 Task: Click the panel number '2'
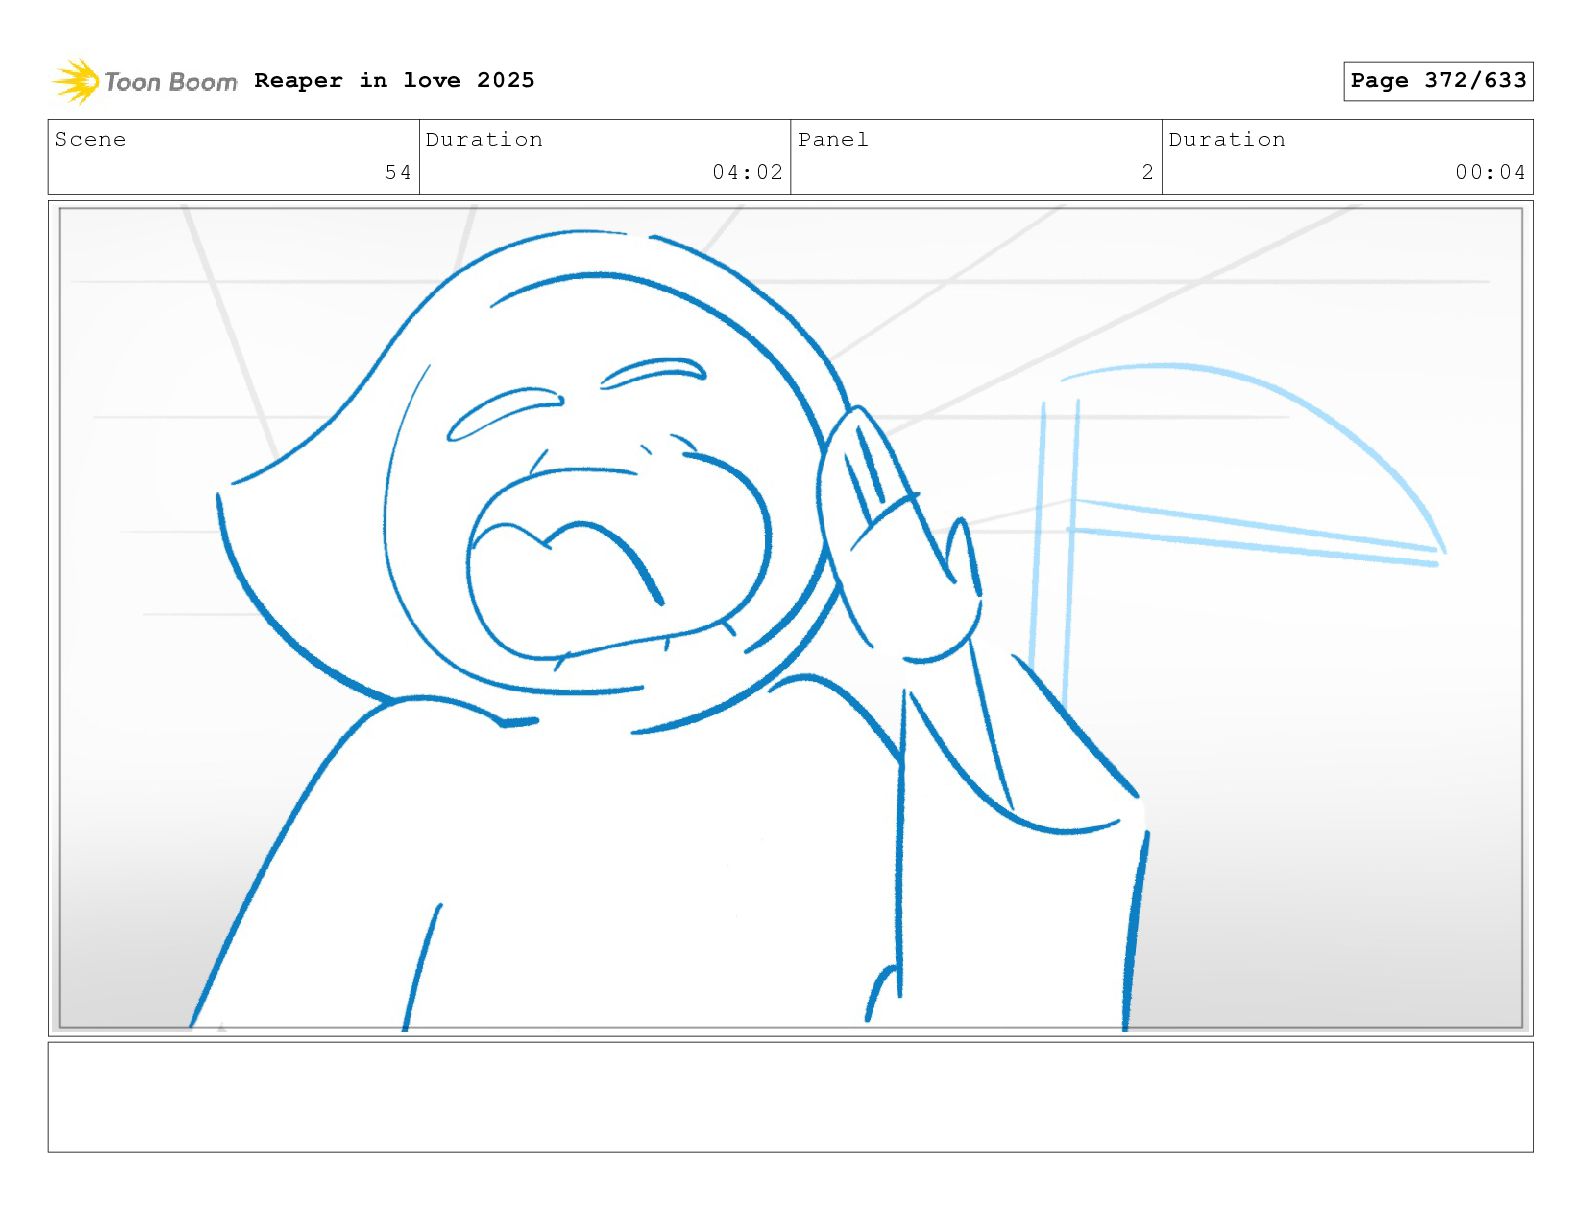click(x=1148, y=172)
